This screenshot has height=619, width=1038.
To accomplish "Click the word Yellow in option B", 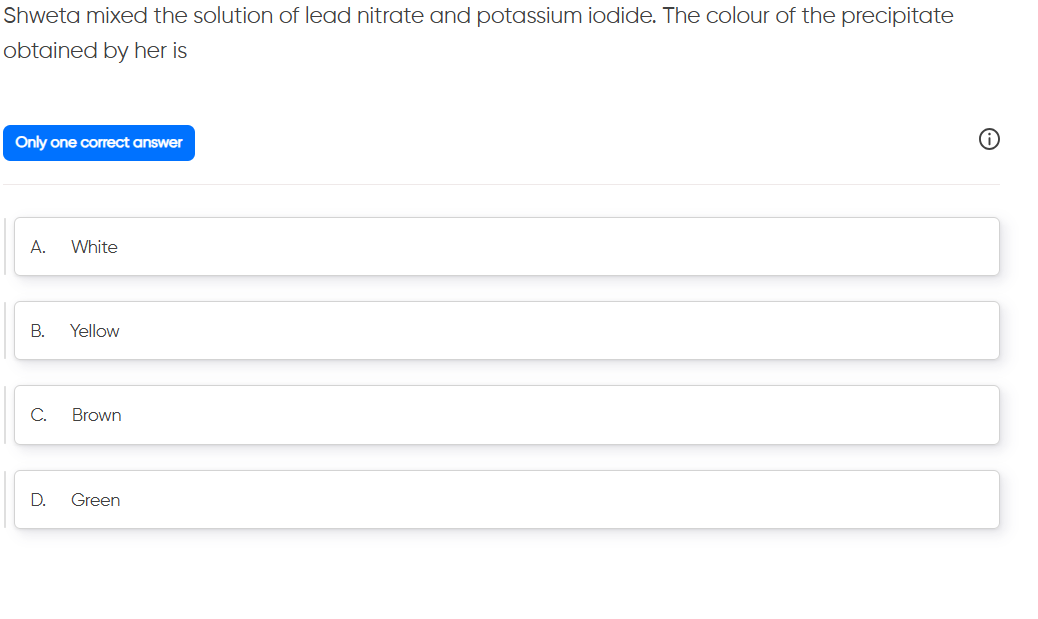I will coord(94,331).
